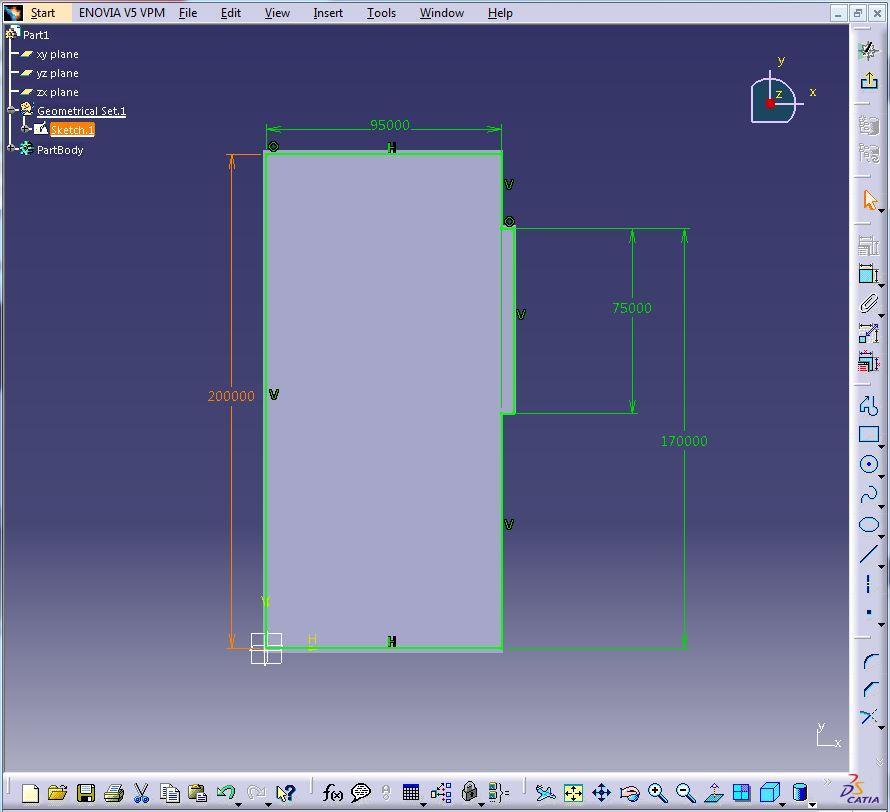Click the Animate Constraint icon

click(x=868, y=334)
